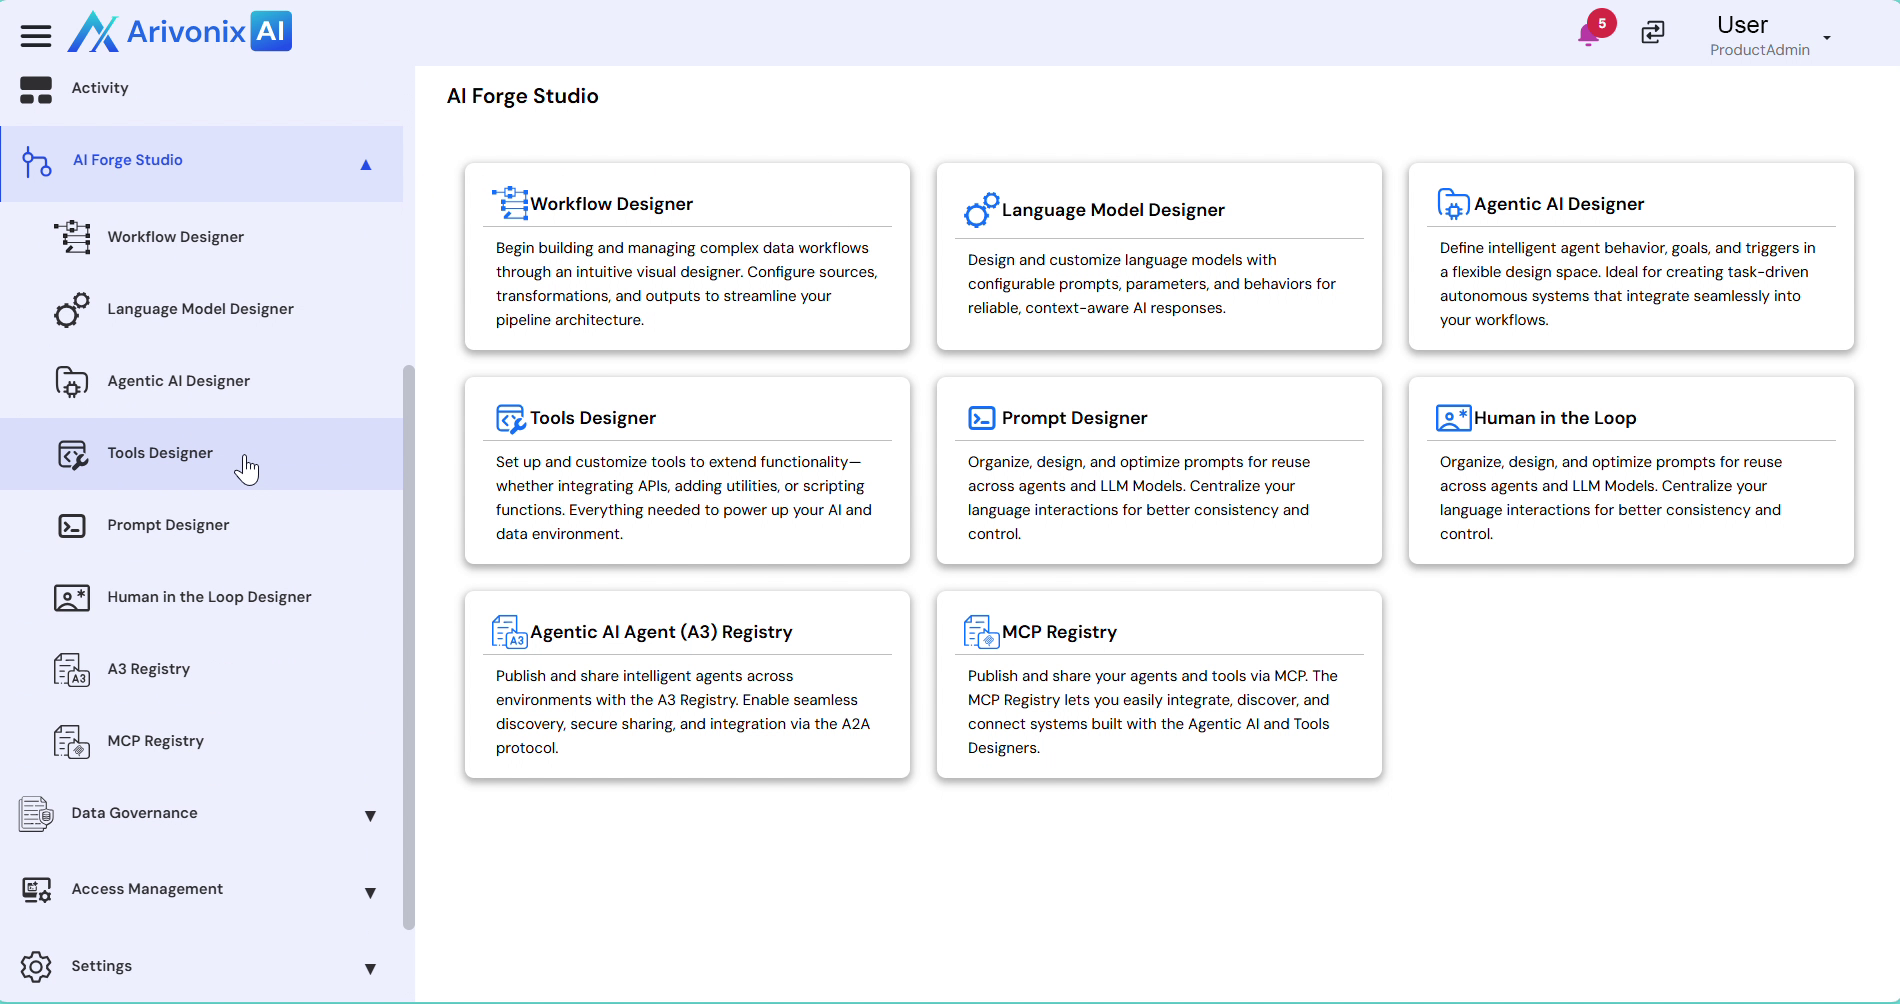Click the Agentic AI Designer sidebar icon
This screenshot has height=1004, width=1900.
pos(72,382)
